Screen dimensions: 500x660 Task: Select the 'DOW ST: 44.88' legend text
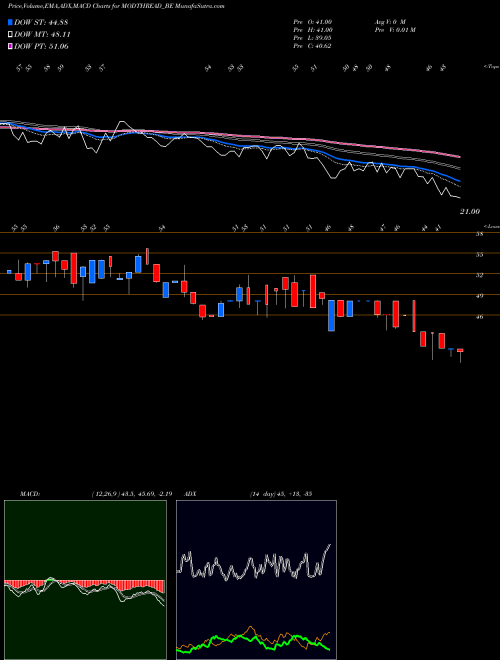(41, 22)
